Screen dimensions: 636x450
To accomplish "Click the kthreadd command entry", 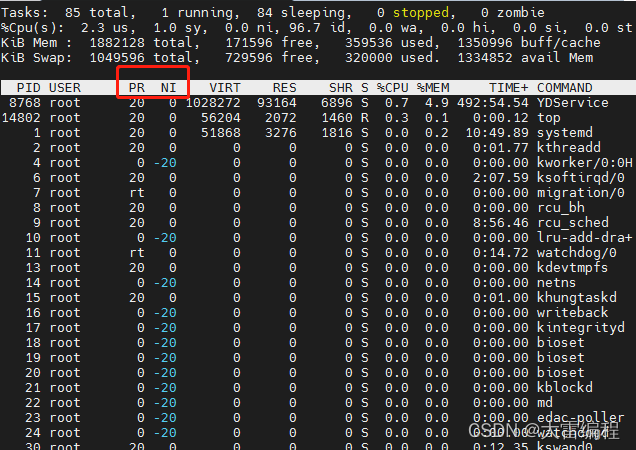I will pos(569,148).
